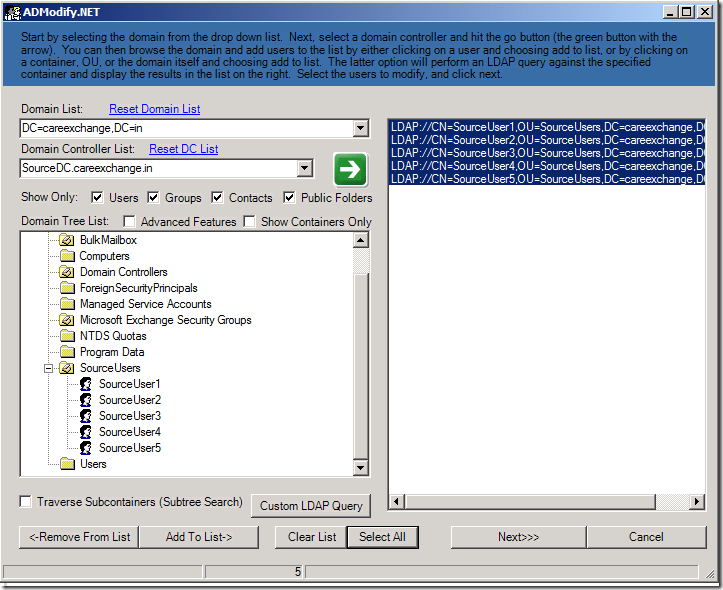Select SourceUser3 label in the domain tree
This screenshot has height=590, width=723.
(130, 416)
